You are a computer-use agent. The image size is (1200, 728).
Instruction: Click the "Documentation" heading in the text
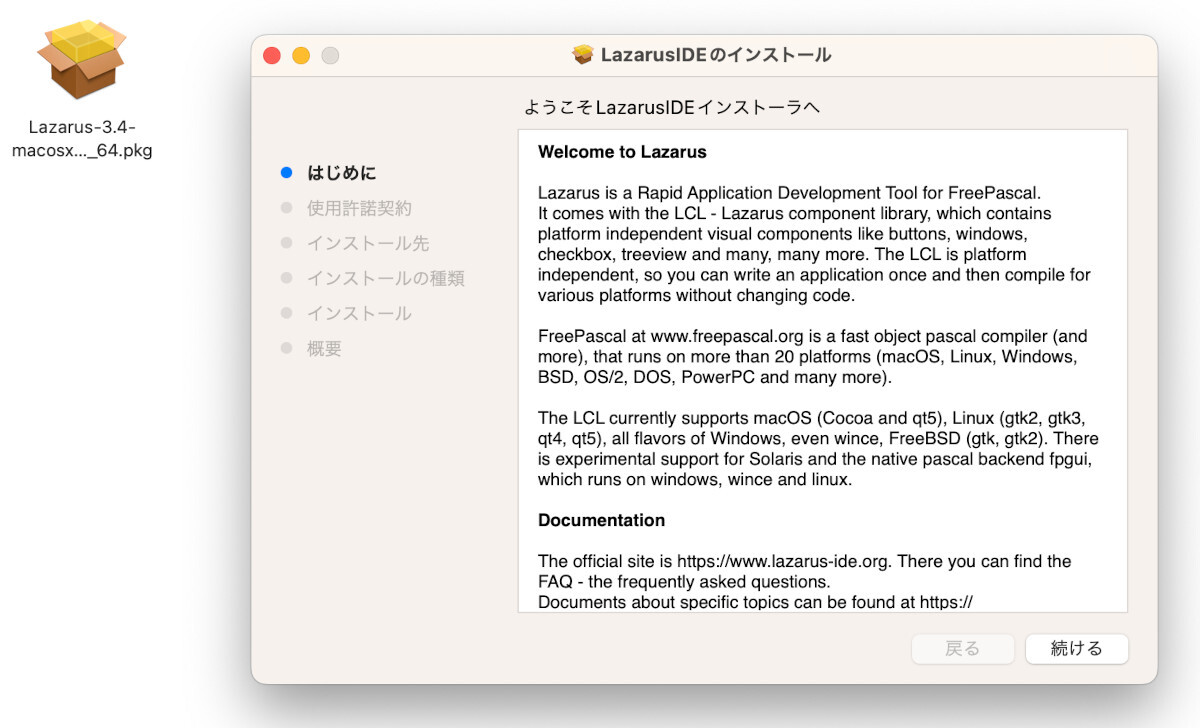(601, 520)
